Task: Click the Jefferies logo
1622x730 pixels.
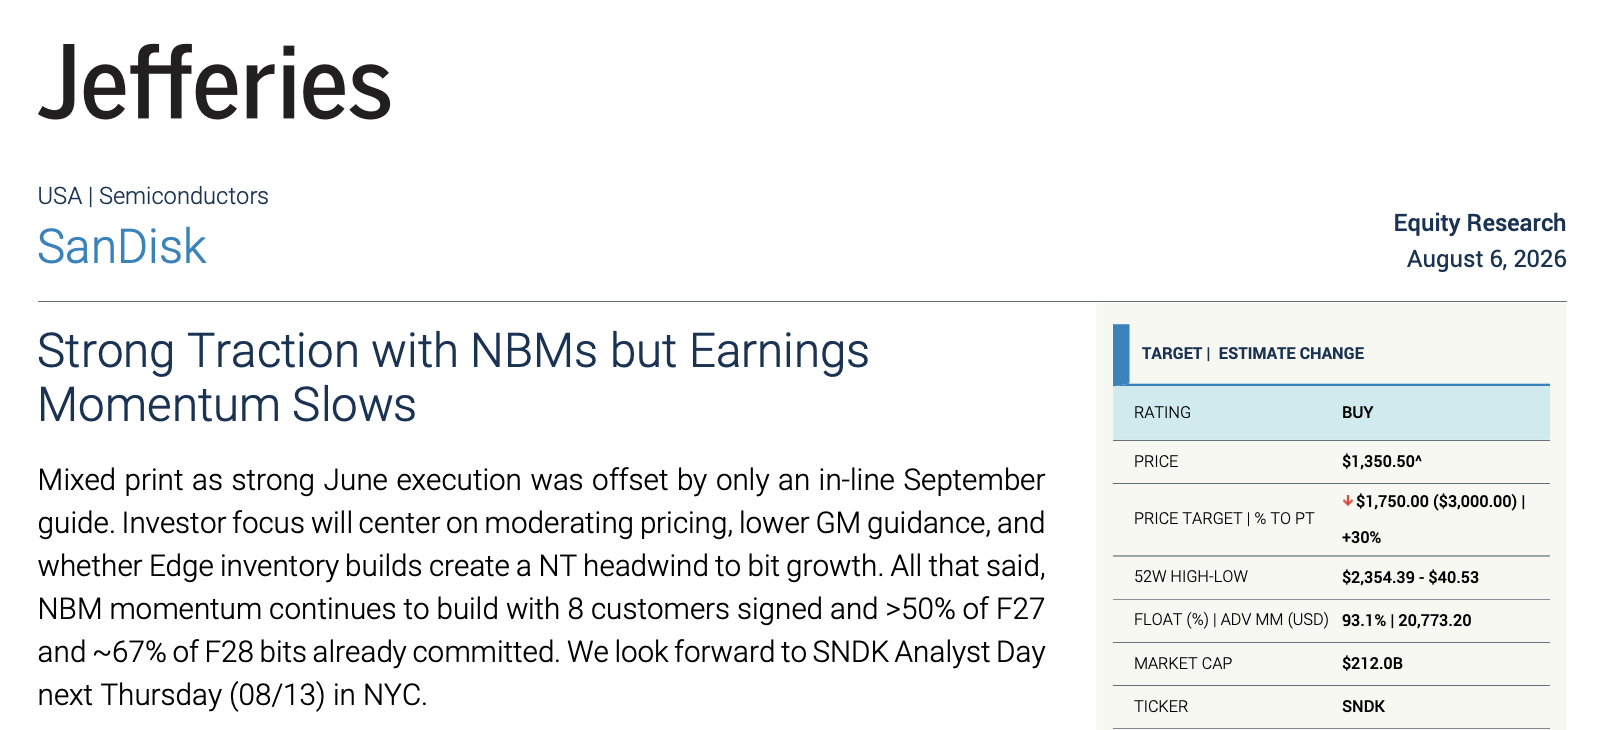Action: (214, 83)
